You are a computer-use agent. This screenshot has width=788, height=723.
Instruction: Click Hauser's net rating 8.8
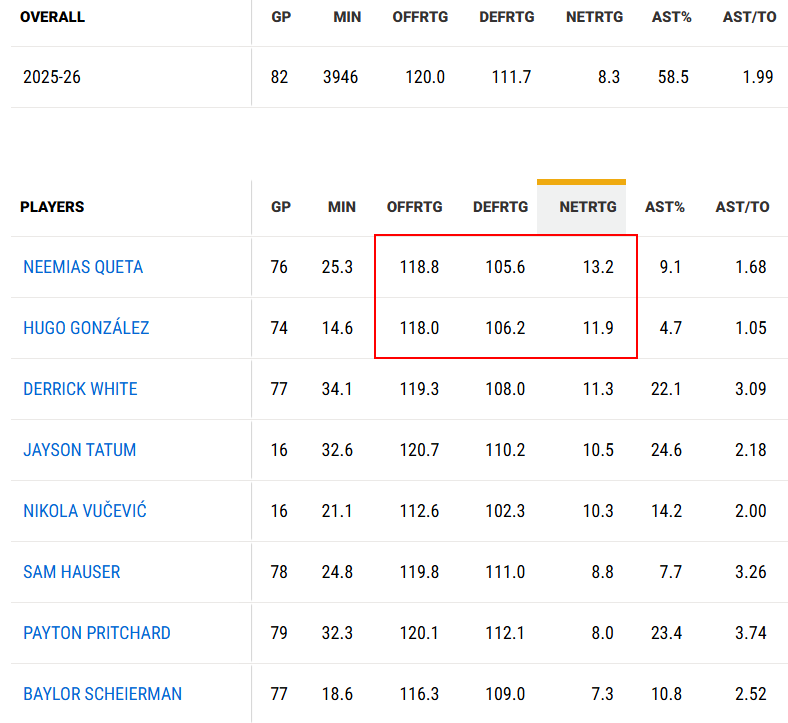pos(603,572)
